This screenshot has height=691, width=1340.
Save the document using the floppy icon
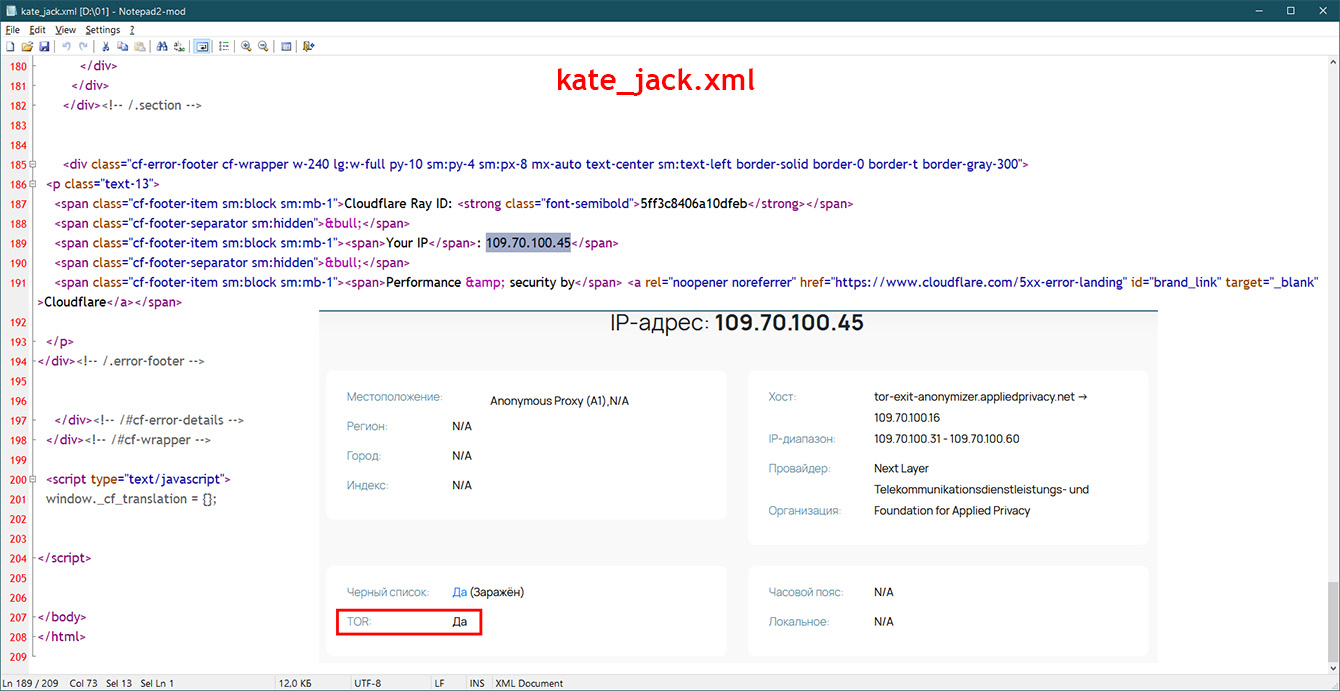[44, 47]
